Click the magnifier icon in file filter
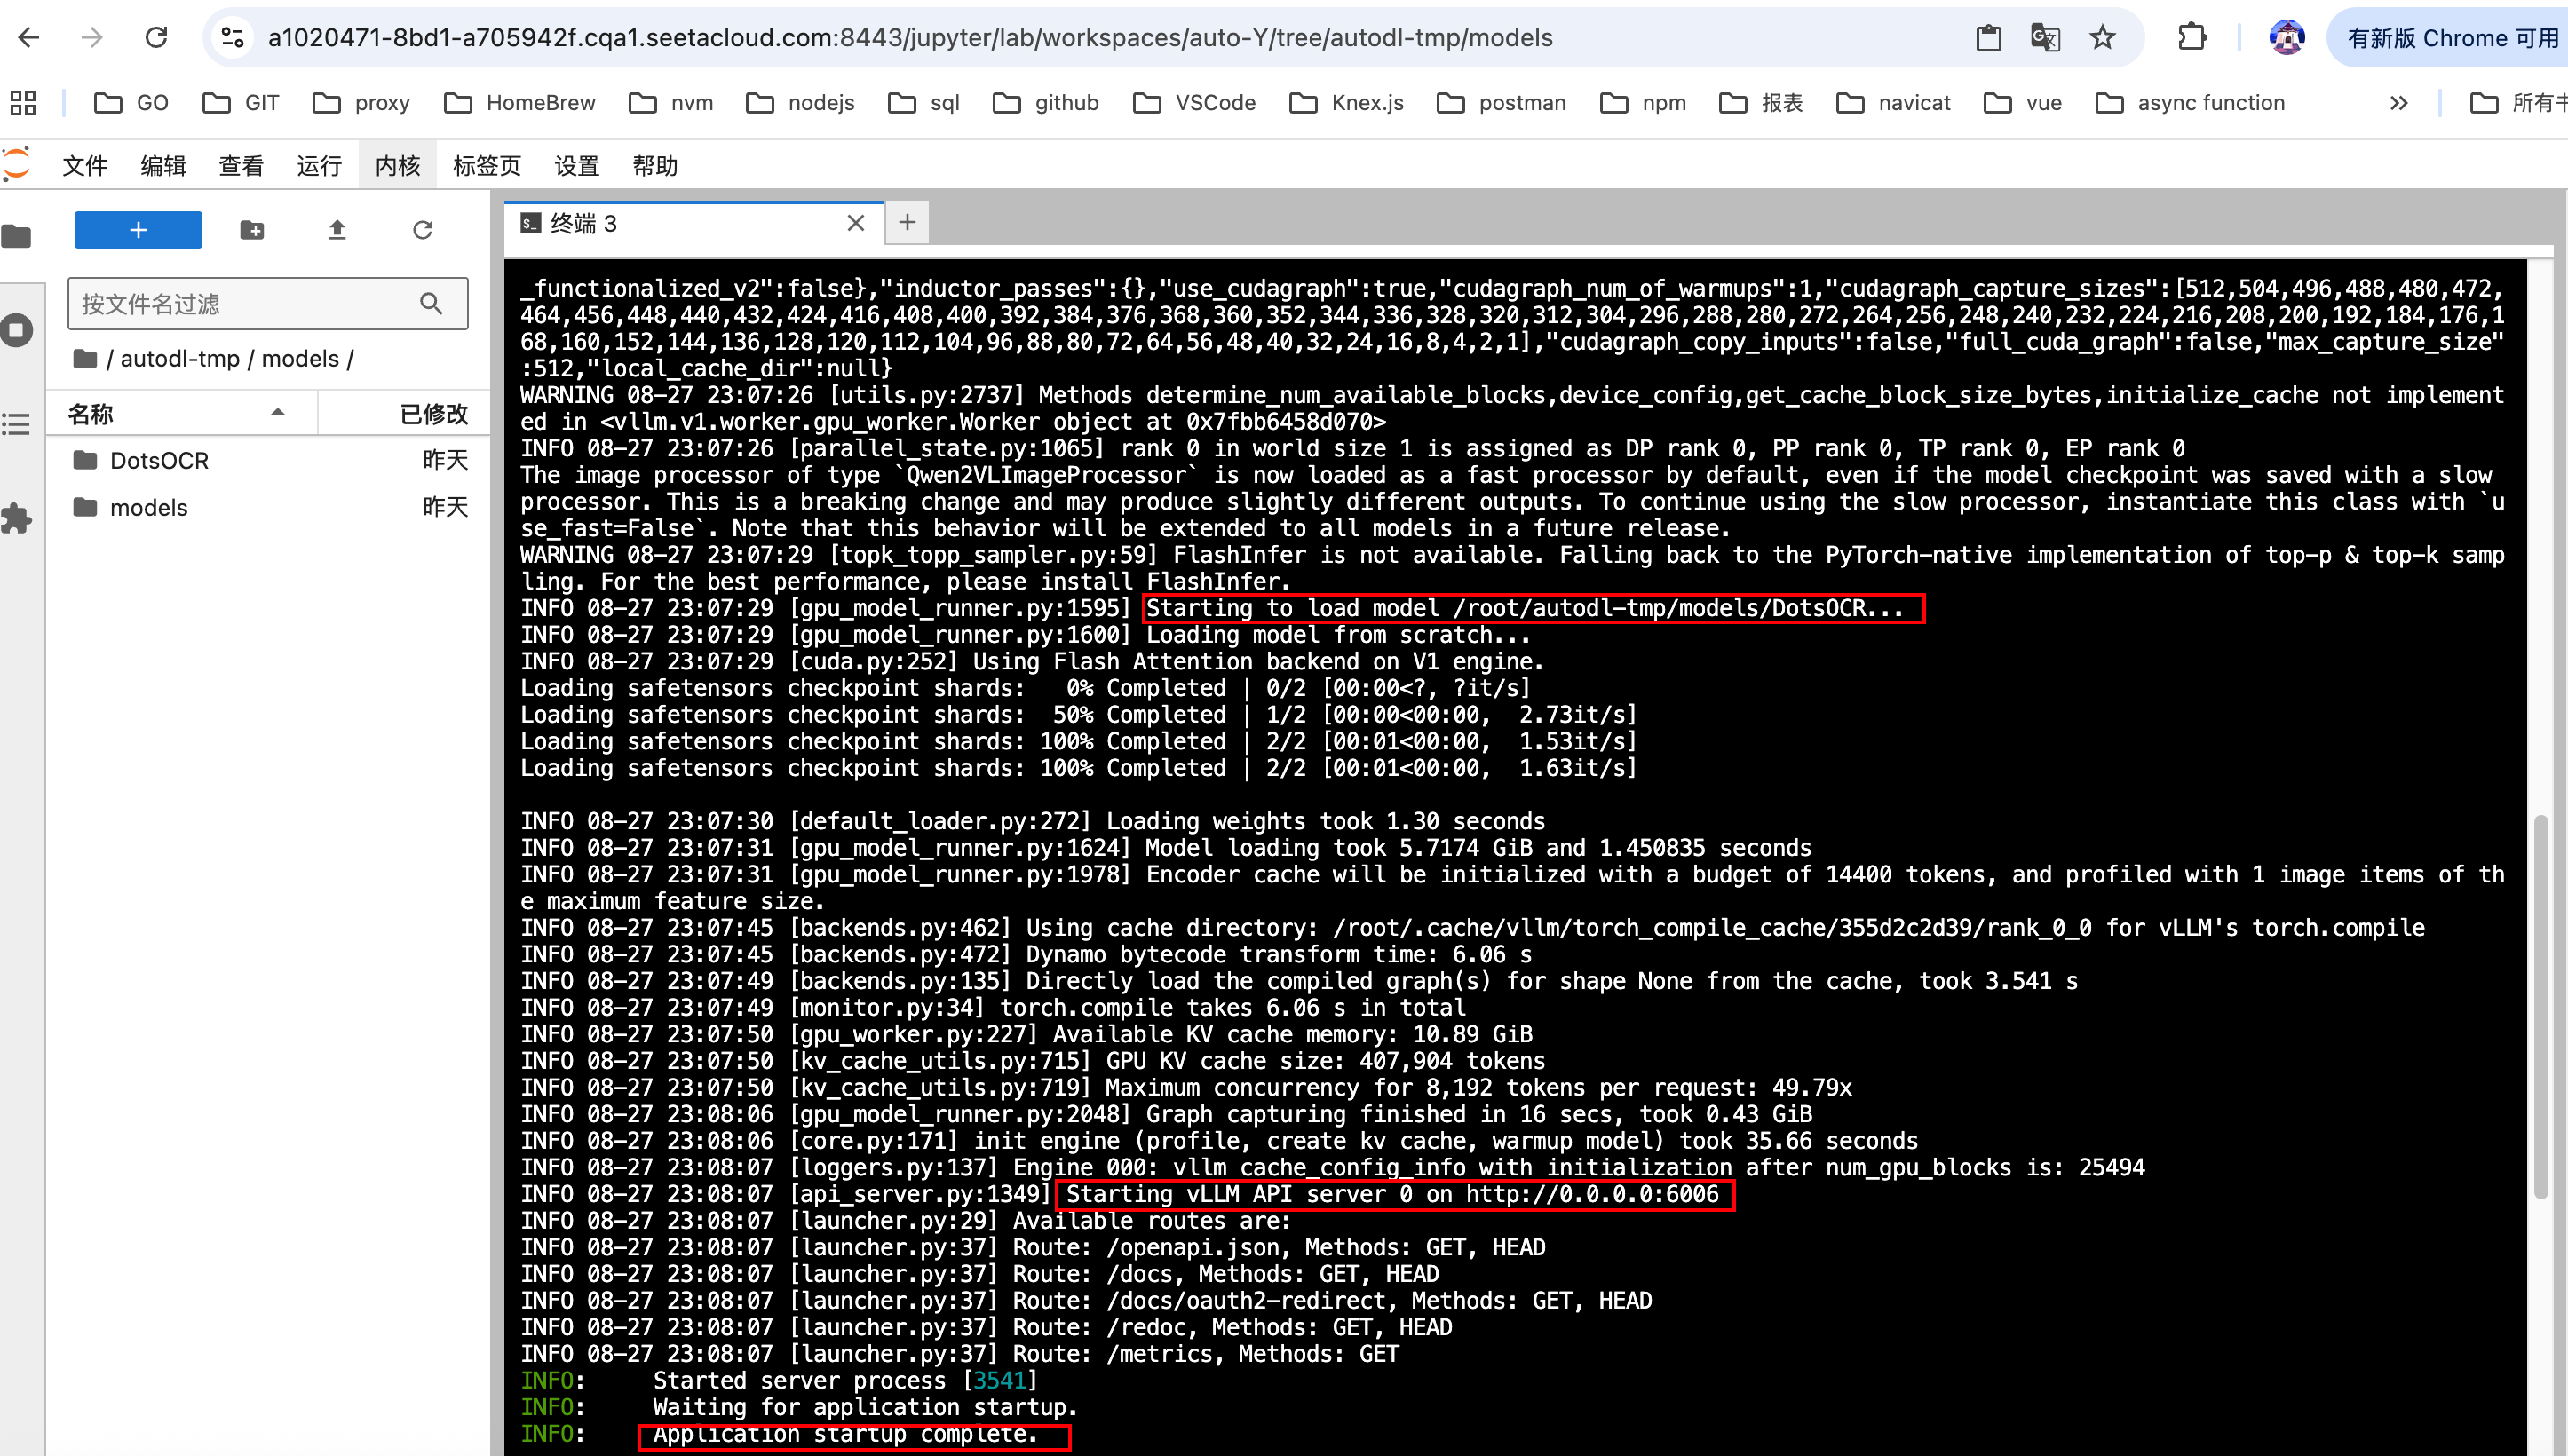 point(431,303)
